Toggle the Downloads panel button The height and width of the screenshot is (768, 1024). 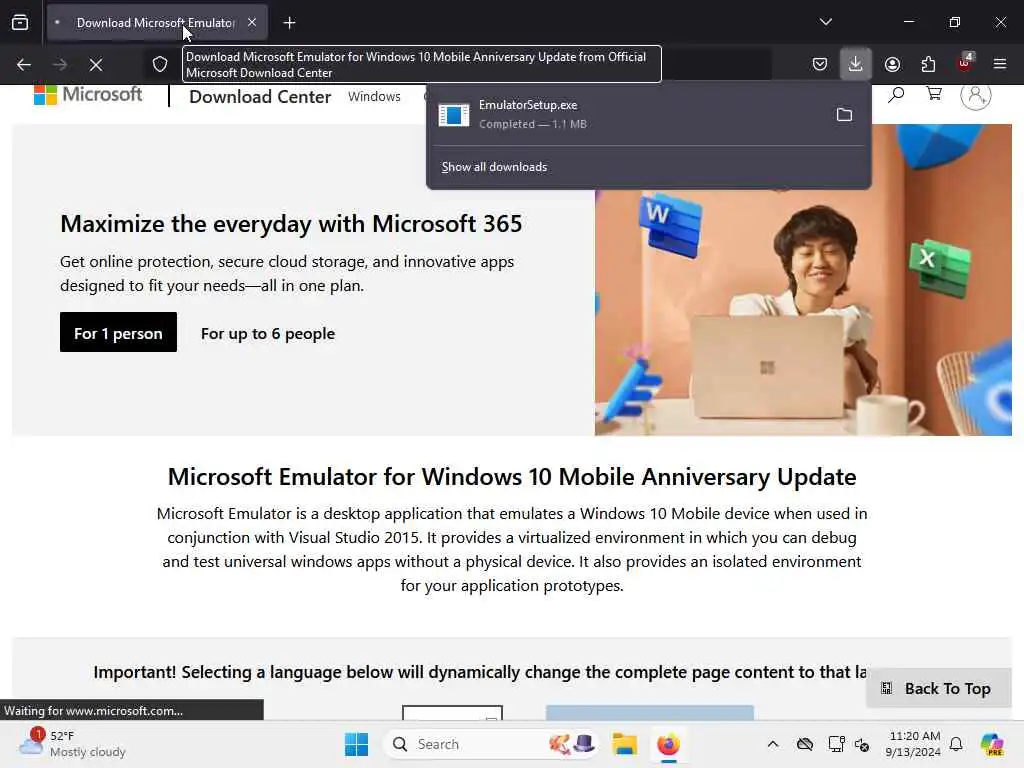click(856, 64)
